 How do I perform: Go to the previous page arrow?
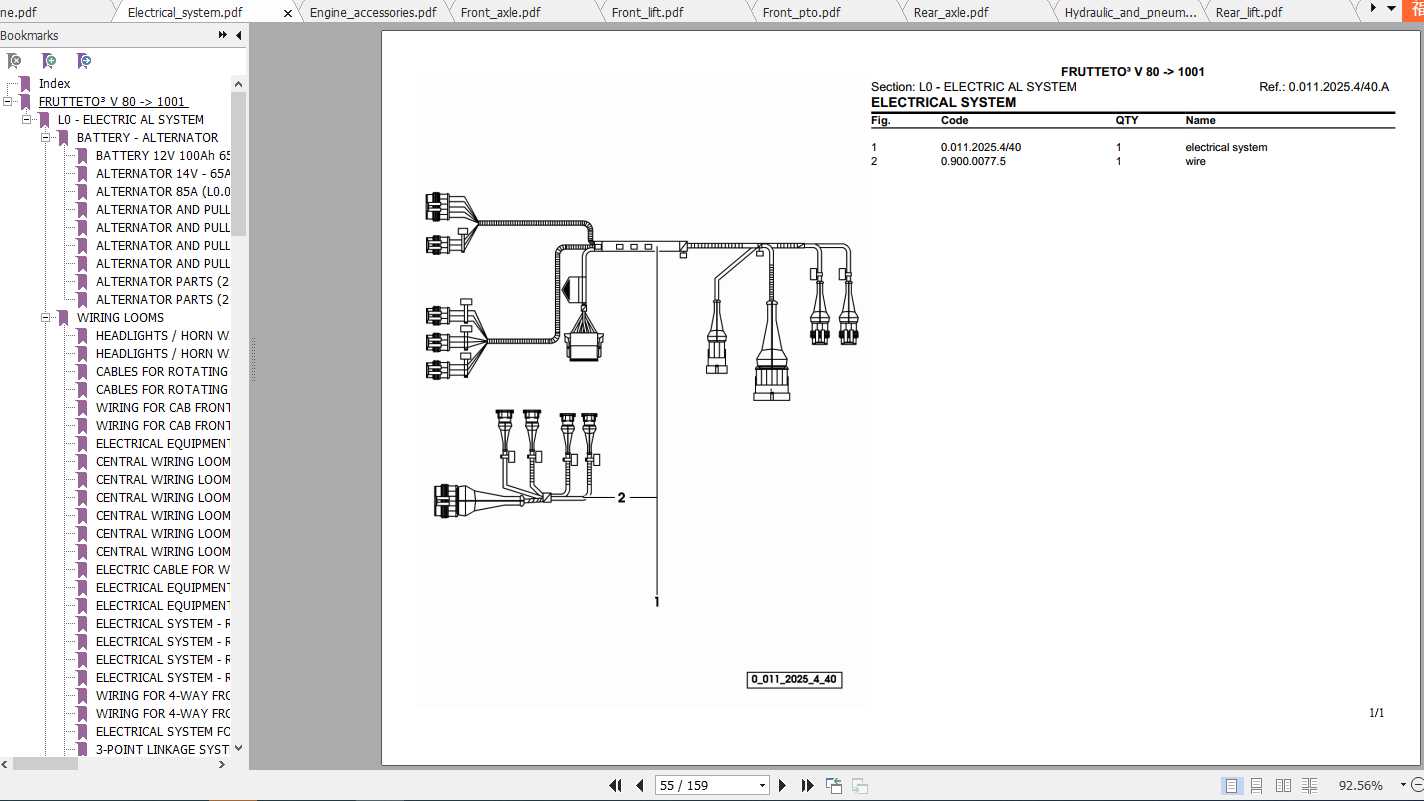point(639,785)
